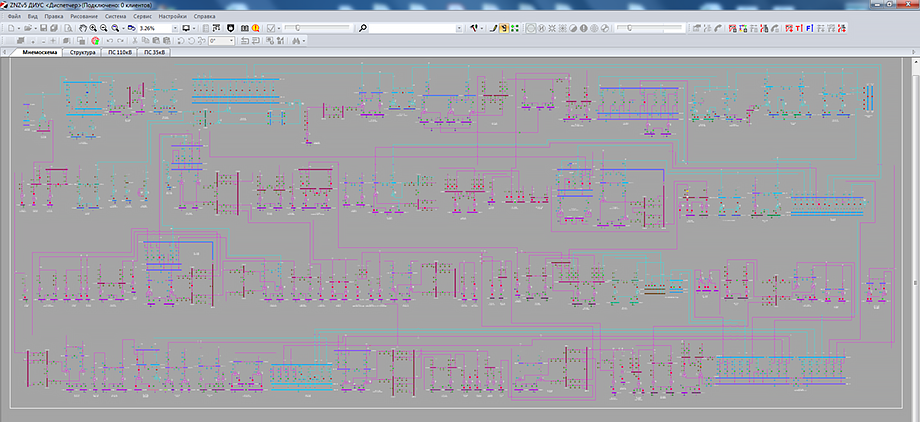Click the binoculars find icon

click(x=296, y=40)
